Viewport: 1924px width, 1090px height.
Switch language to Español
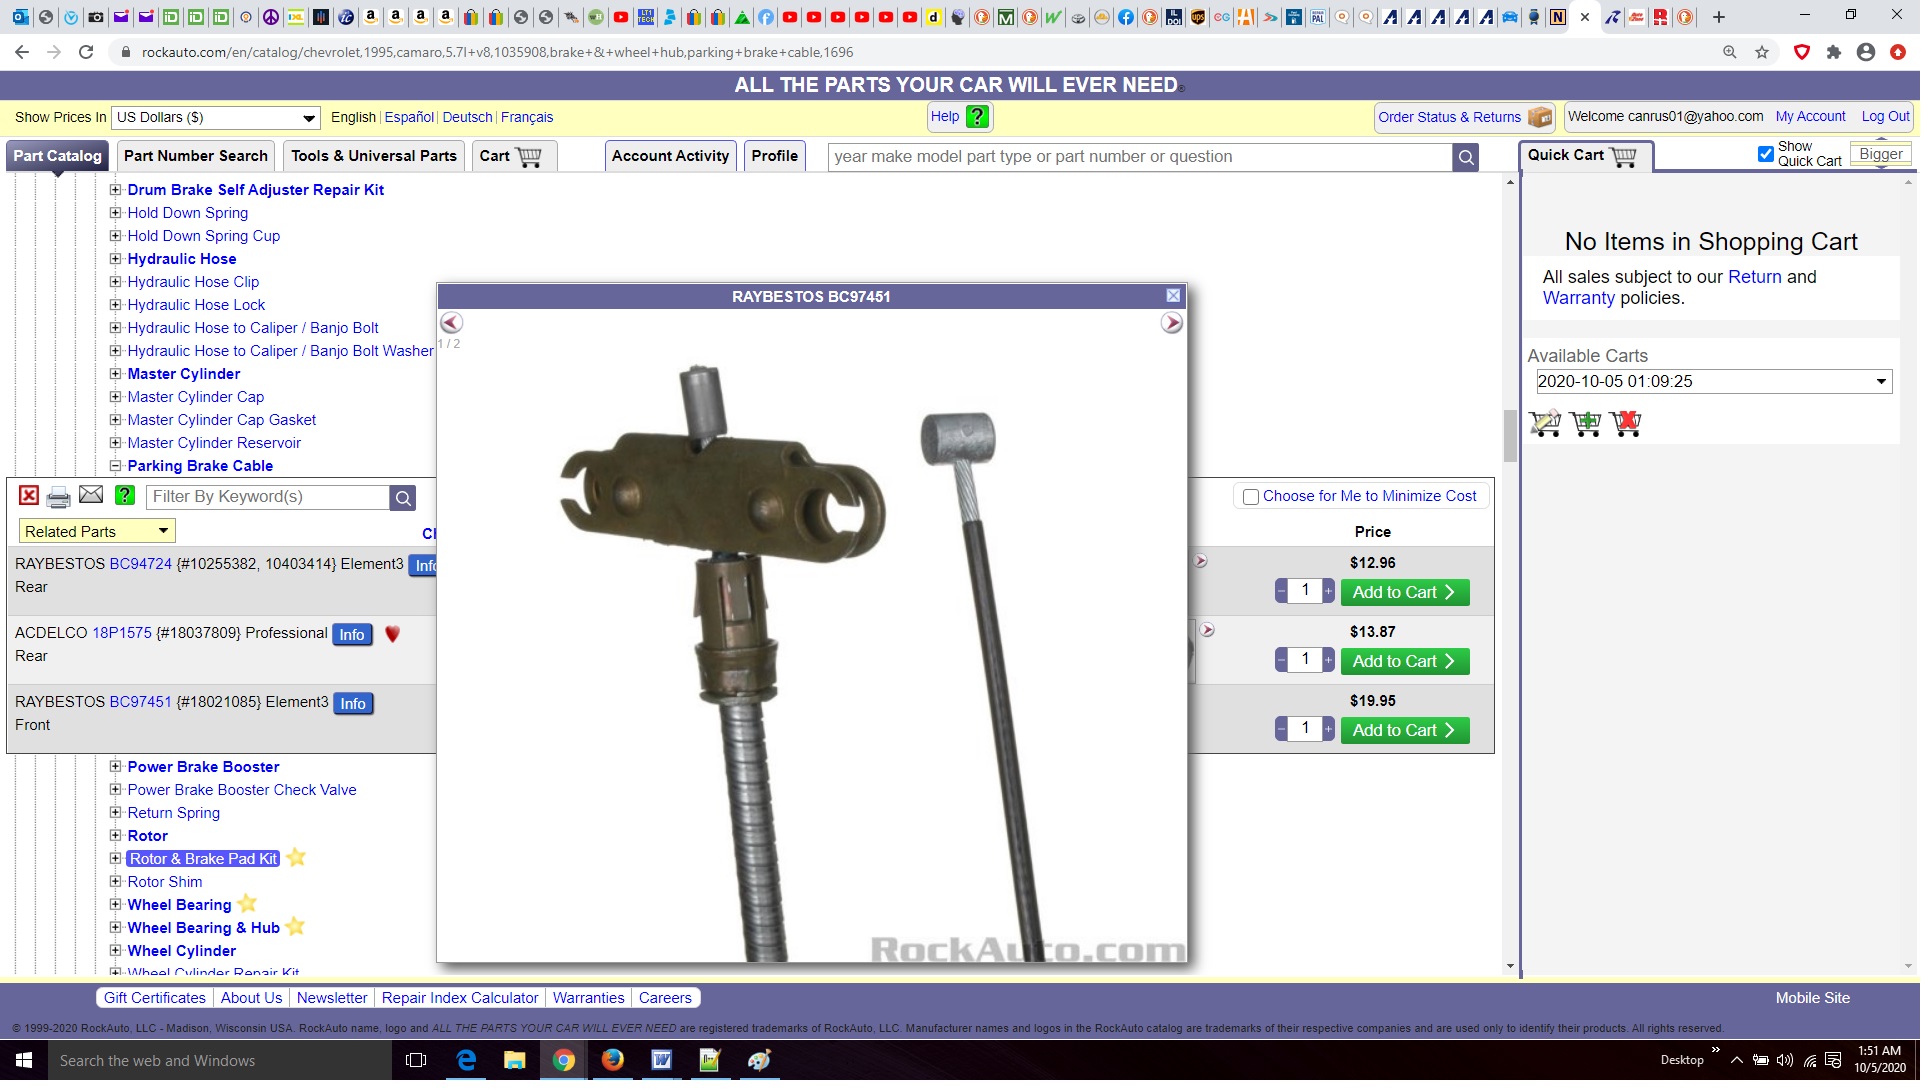pos(410,118)
